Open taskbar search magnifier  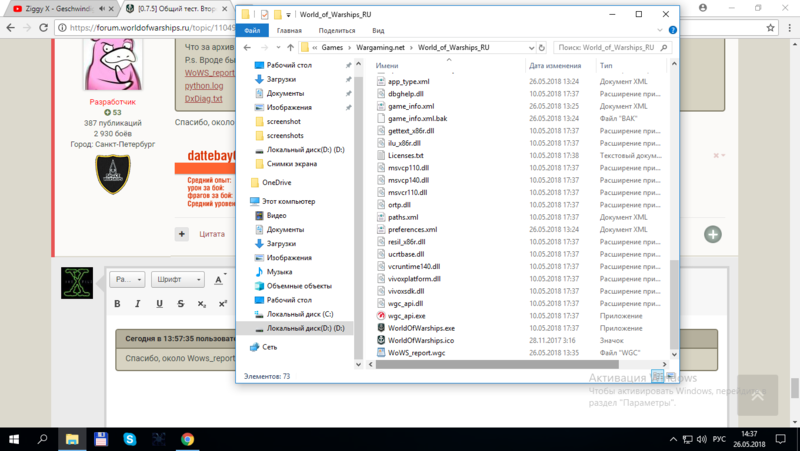point(43,439)
